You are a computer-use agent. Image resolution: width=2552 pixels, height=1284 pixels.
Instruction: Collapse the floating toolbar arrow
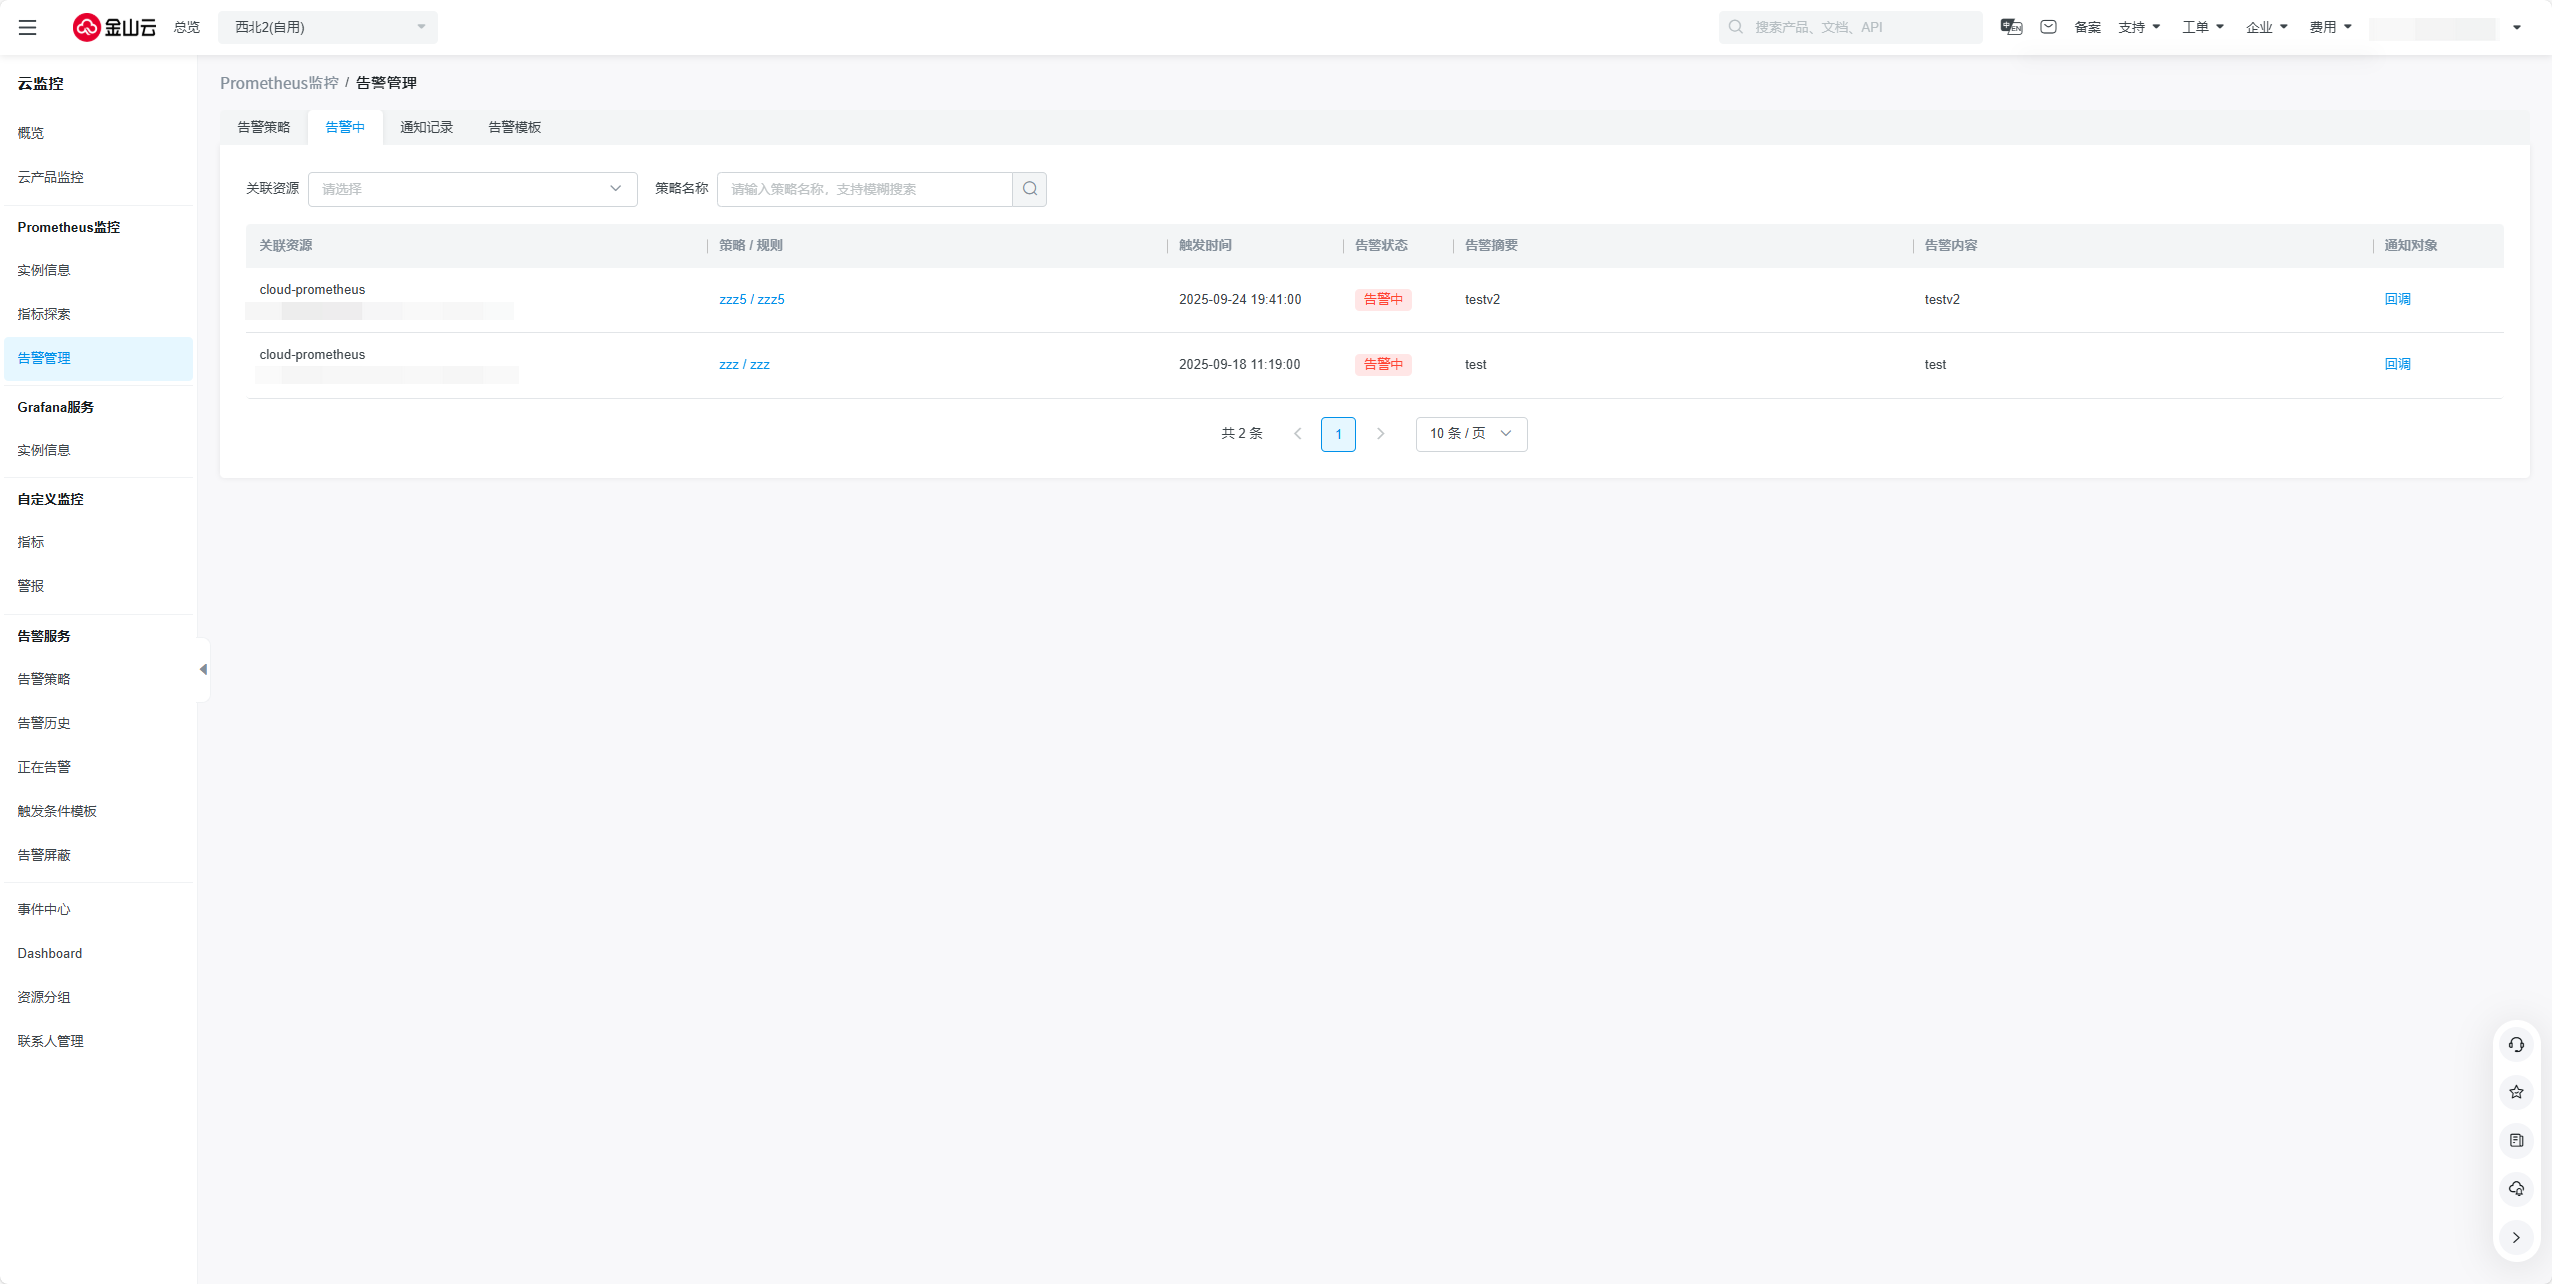(2516, 1237)
